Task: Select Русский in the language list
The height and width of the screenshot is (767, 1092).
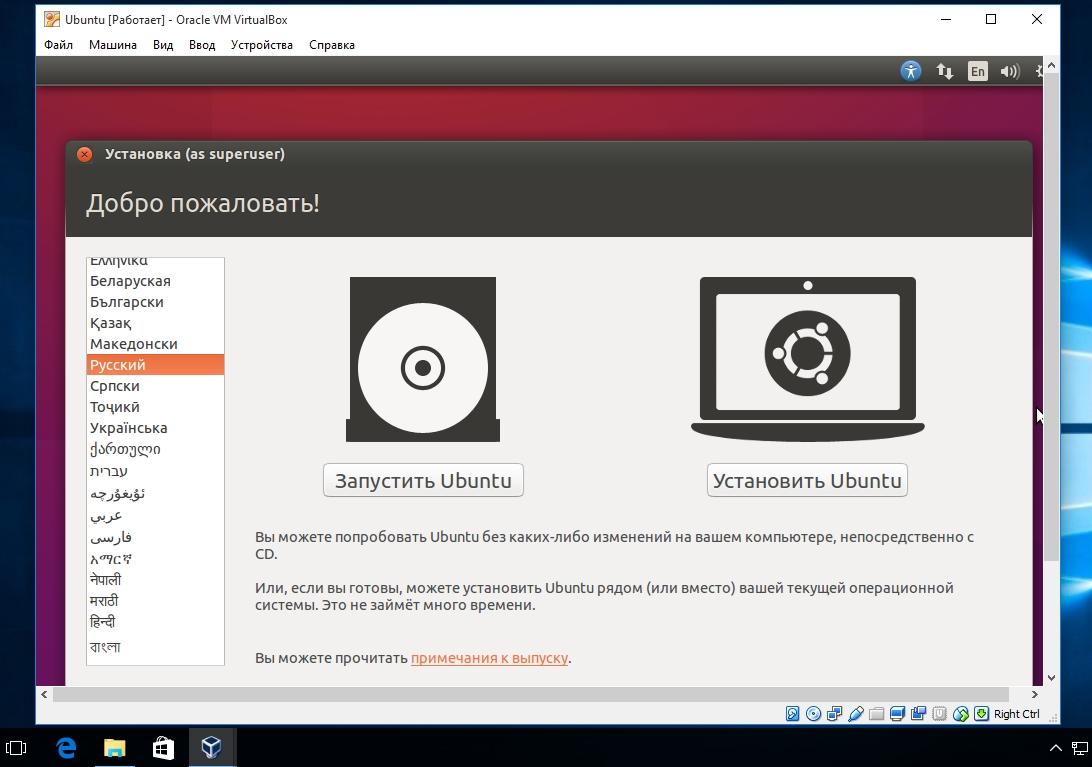Action: tap(155, 364)
